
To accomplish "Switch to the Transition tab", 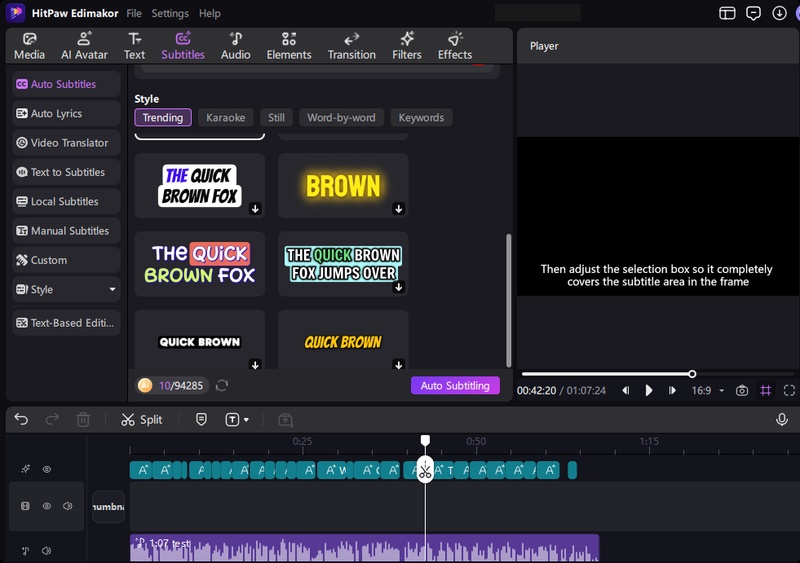I will click(x=352, y=46).
